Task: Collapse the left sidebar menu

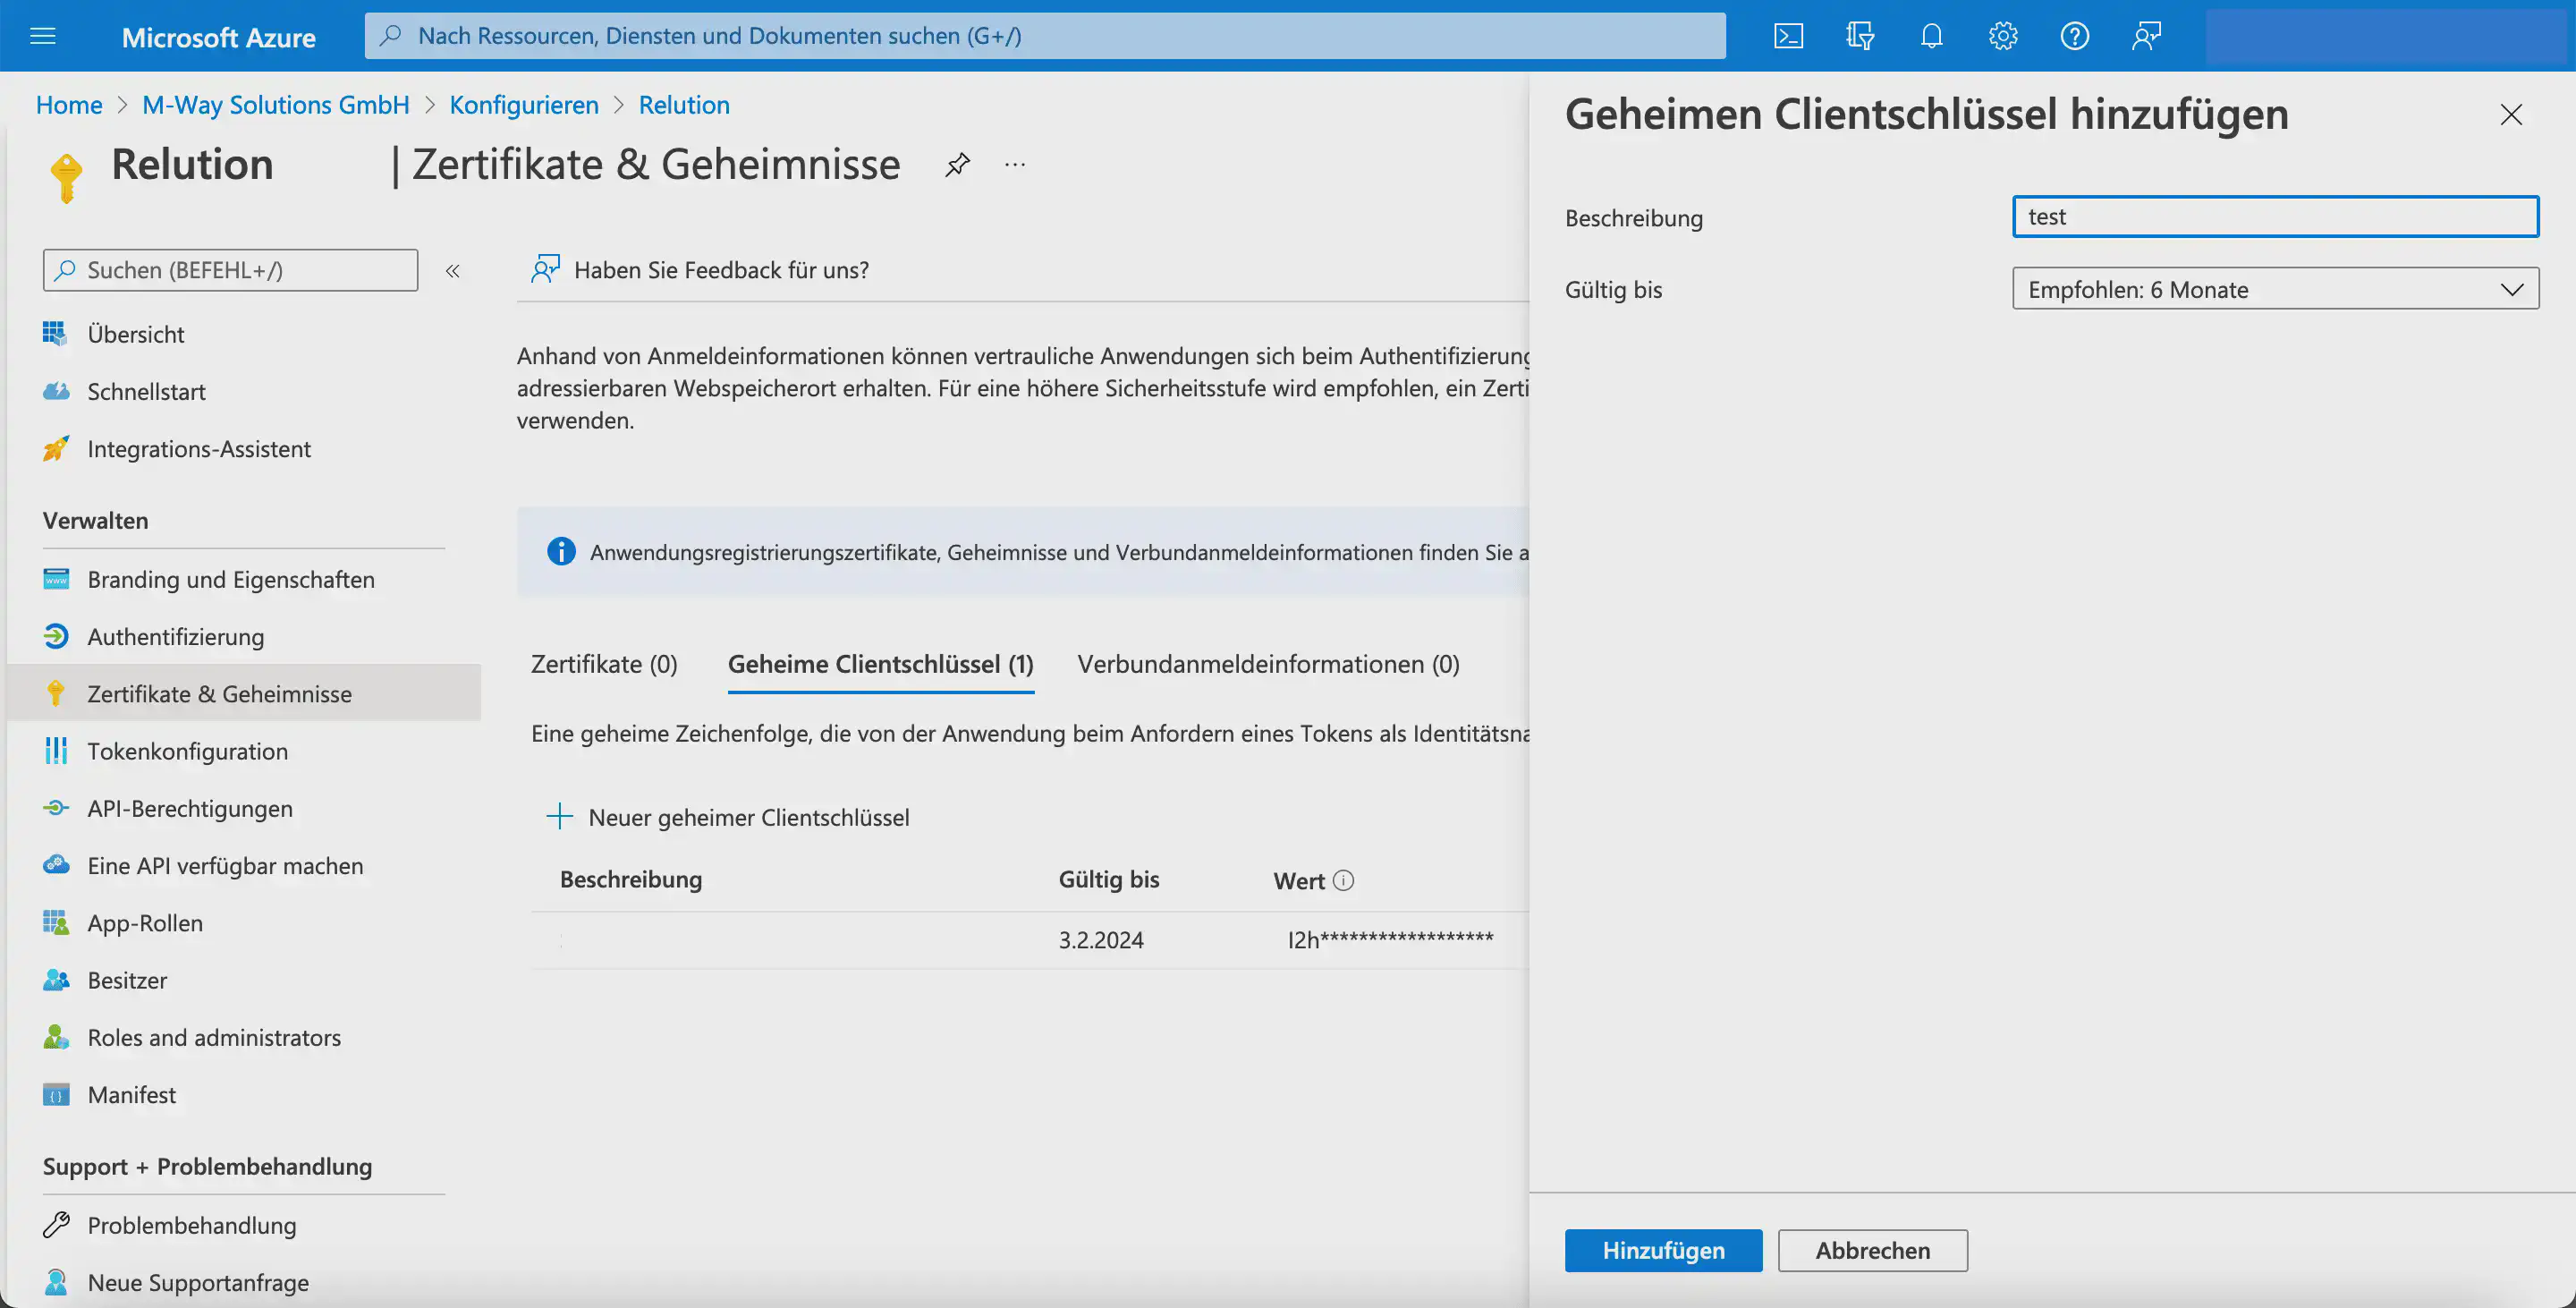Action: tap(452, 271)
